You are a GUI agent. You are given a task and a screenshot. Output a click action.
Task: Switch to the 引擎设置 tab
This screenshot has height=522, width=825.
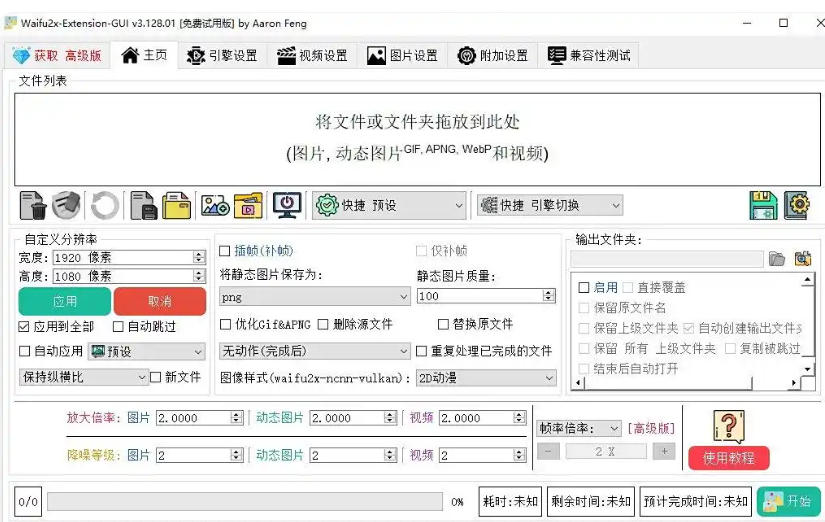click(x=222, y=56)
